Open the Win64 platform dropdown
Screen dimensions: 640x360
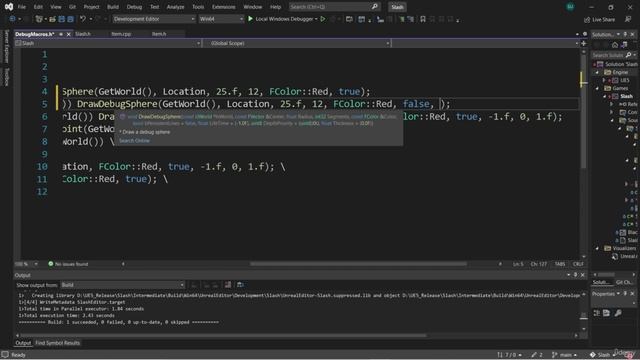click(x=221, y=19)
